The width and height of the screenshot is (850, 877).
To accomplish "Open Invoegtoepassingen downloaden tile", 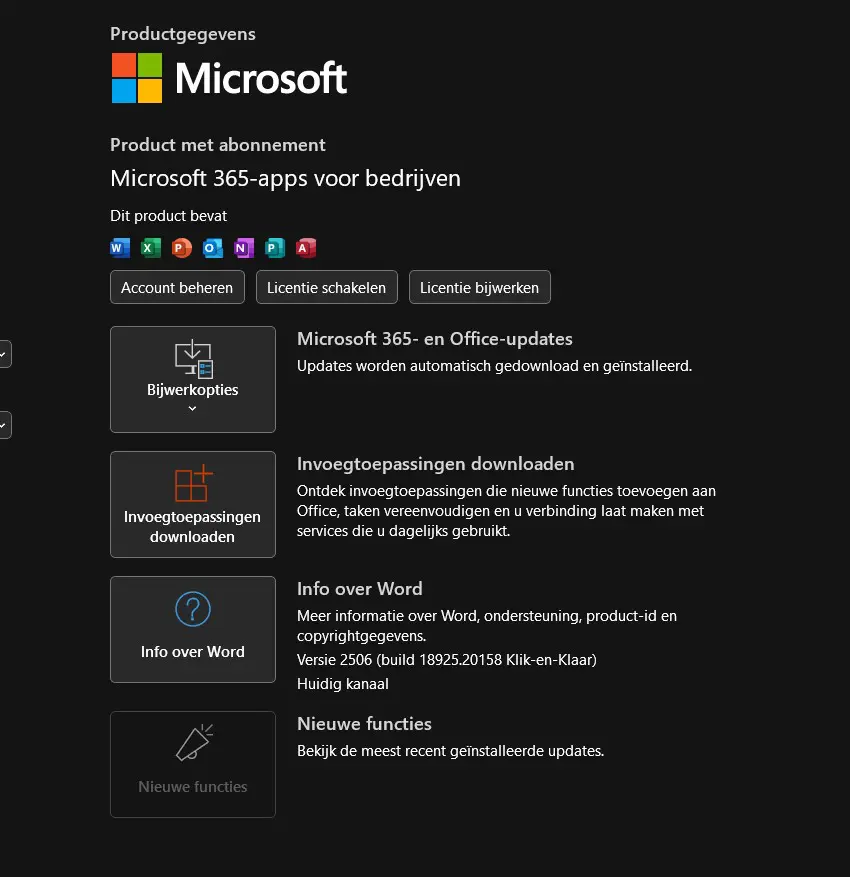I will coord(193,504).
